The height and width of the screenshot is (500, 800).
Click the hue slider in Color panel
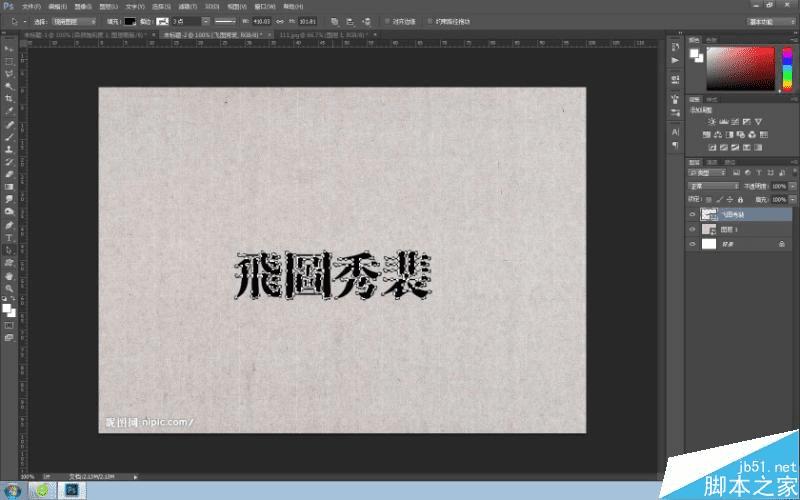tap(787, 68)
